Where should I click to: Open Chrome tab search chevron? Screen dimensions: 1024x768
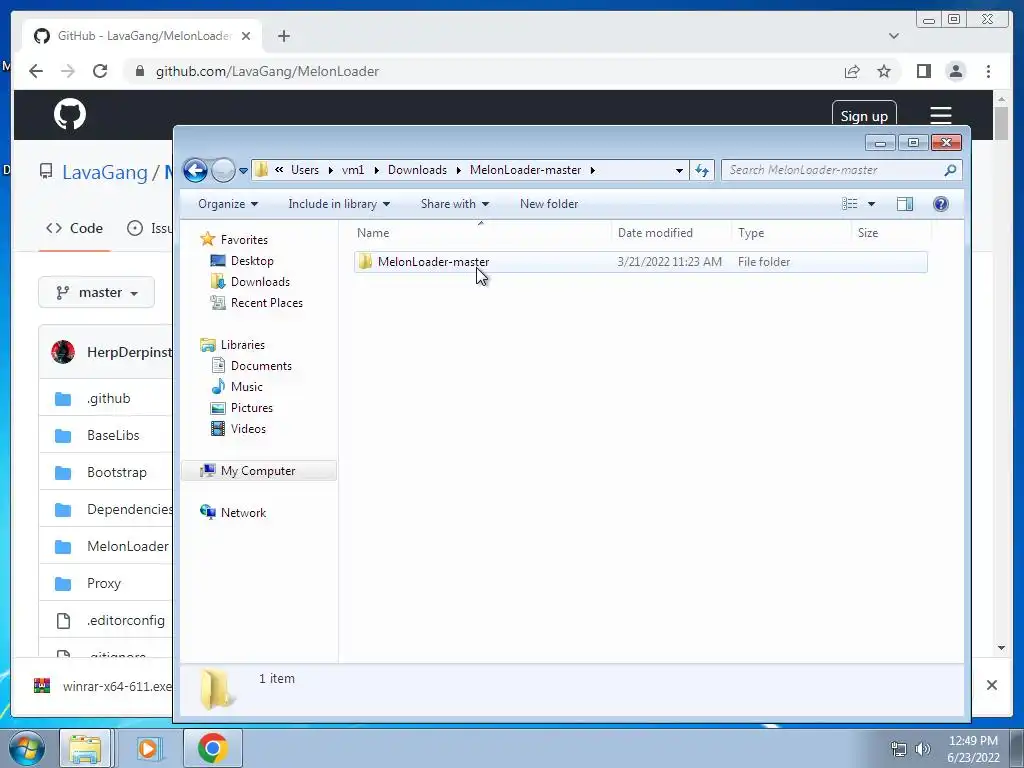click(x=893, y=36)
